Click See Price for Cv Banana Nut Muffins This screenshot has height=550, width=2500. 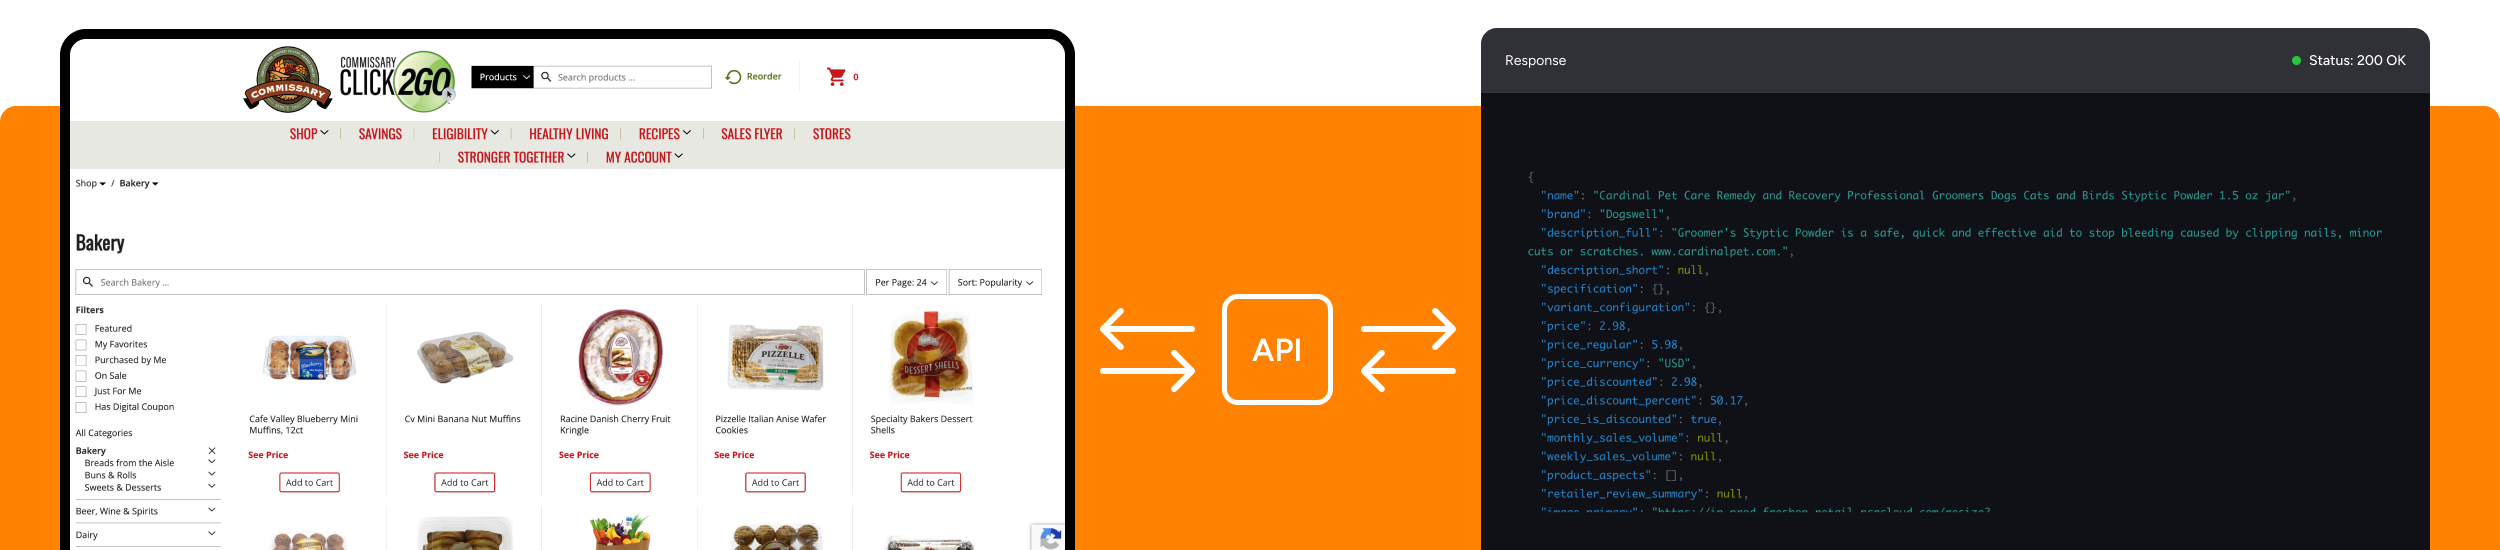click(x=423, y=455)
